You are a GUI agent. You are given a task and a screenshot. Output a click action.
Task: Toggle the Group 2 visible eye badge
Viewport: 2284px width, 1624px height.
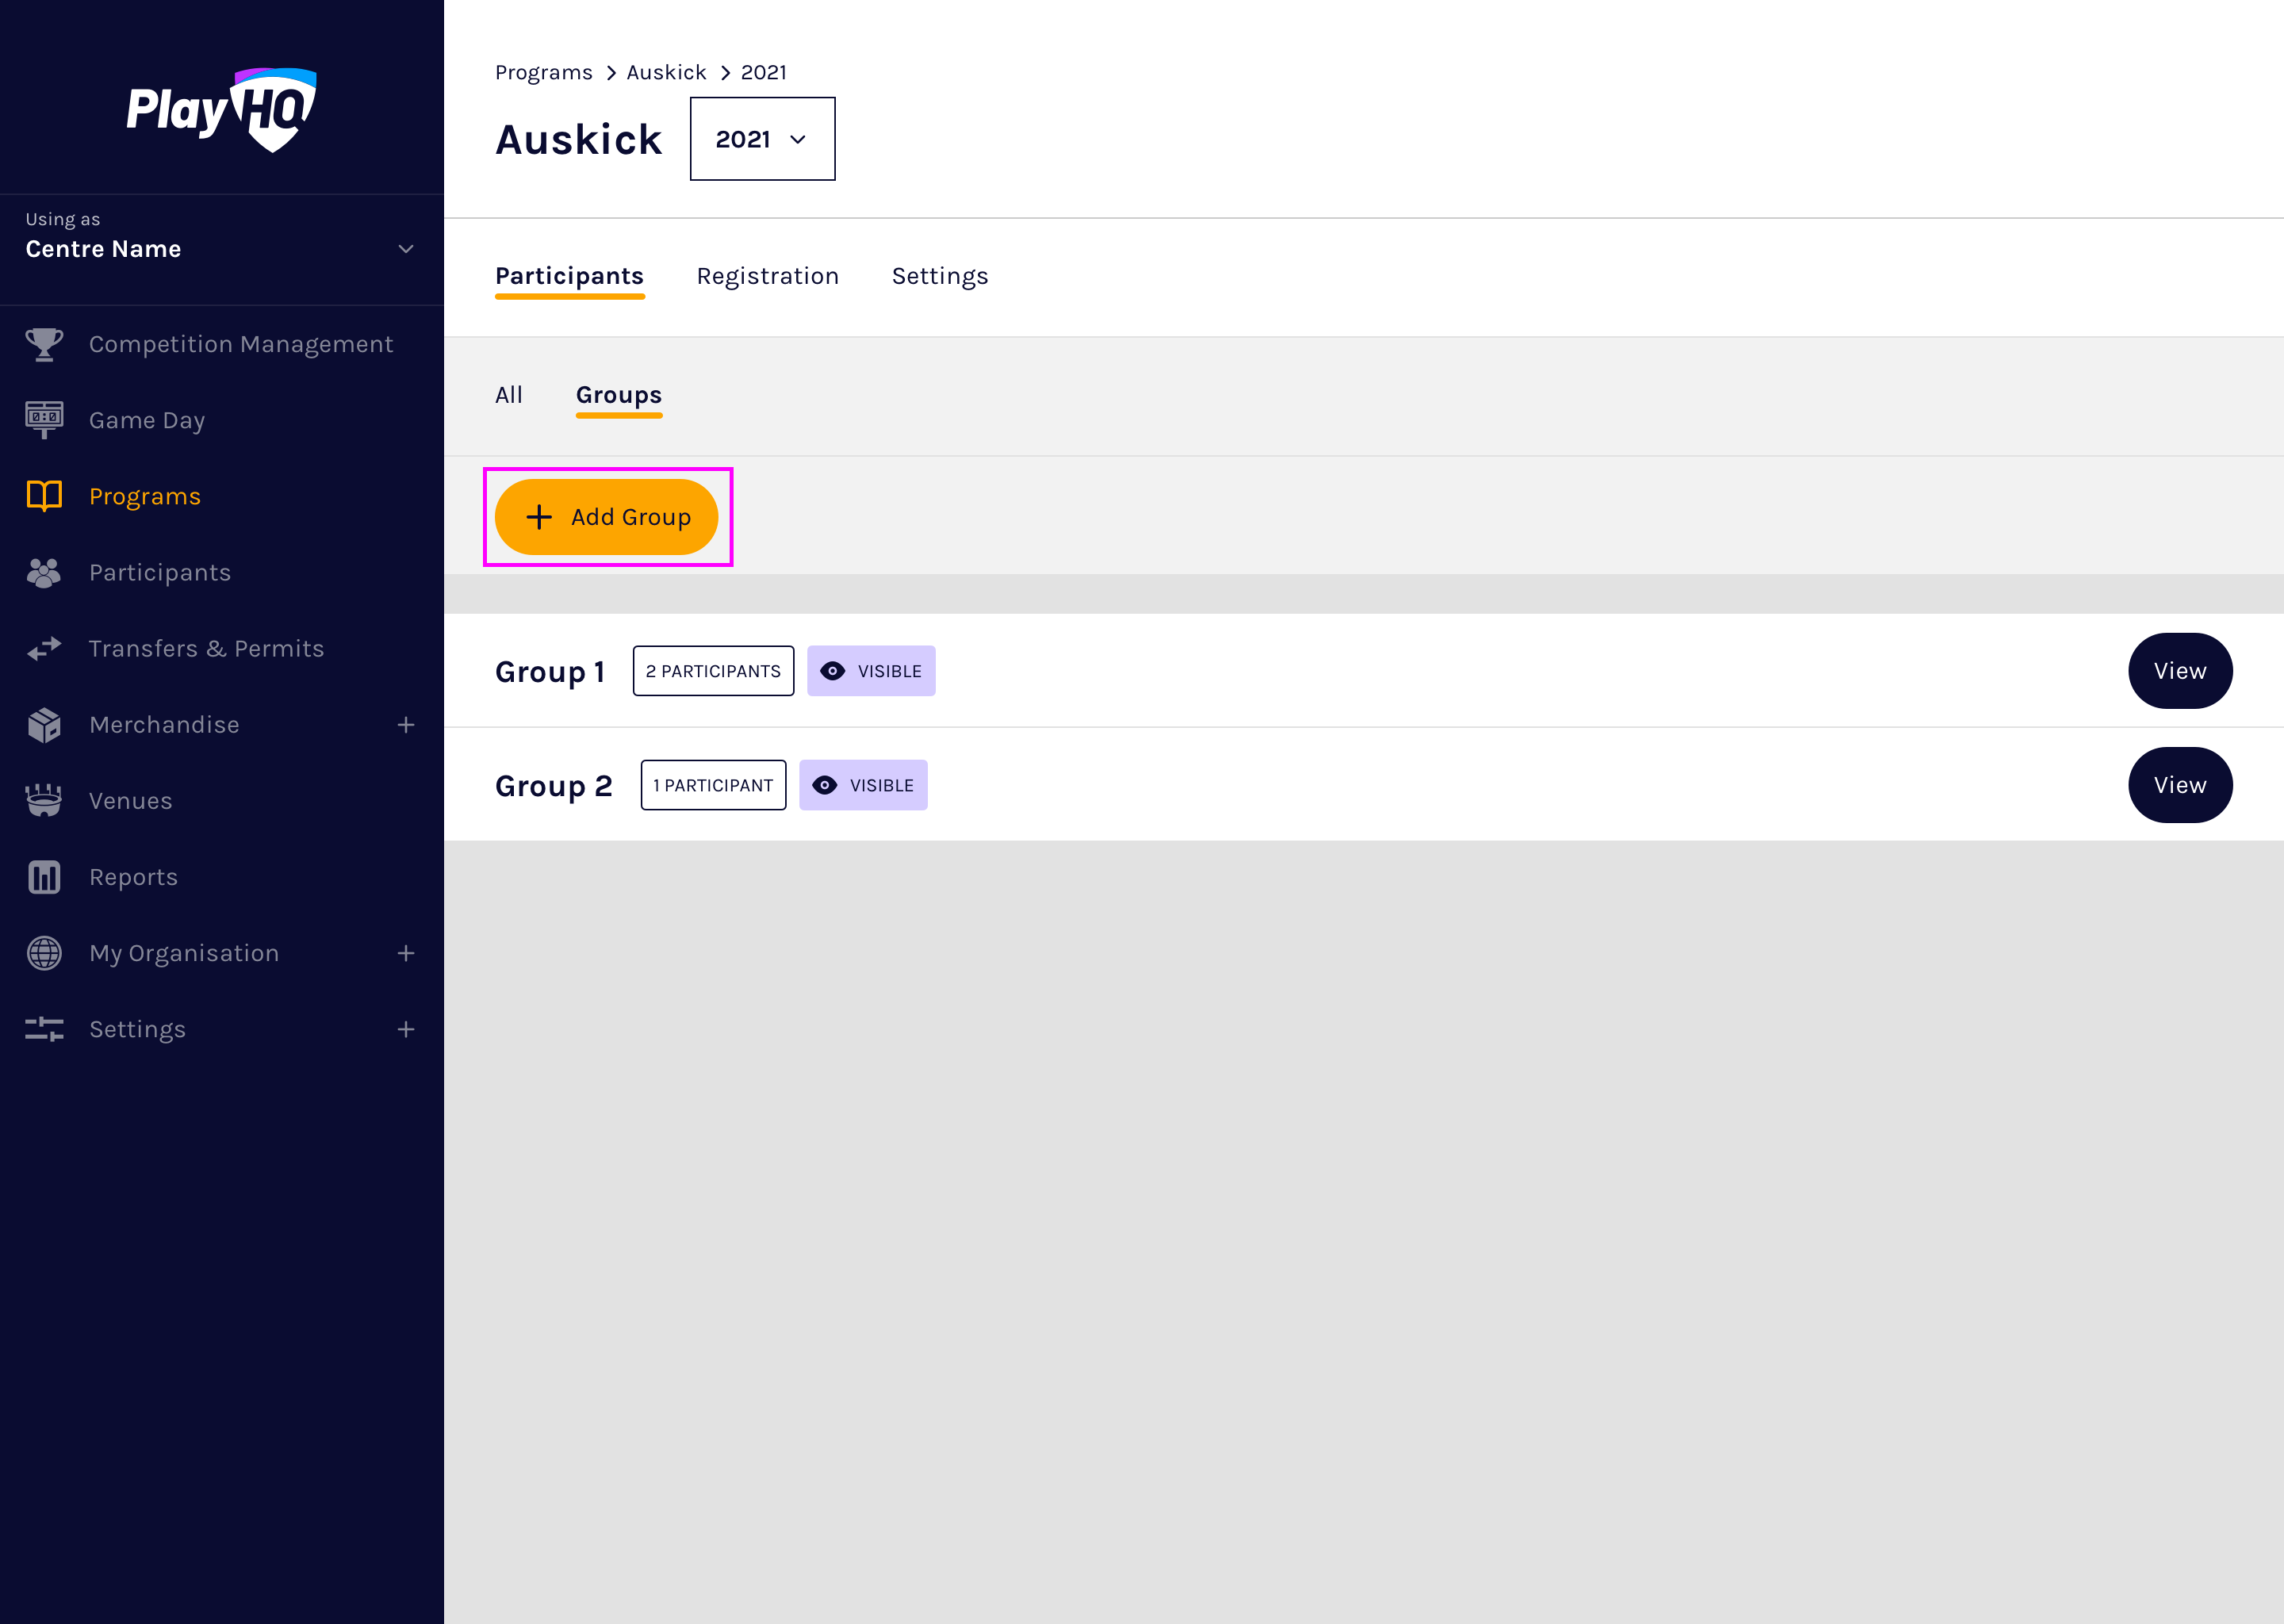point(862,785)
